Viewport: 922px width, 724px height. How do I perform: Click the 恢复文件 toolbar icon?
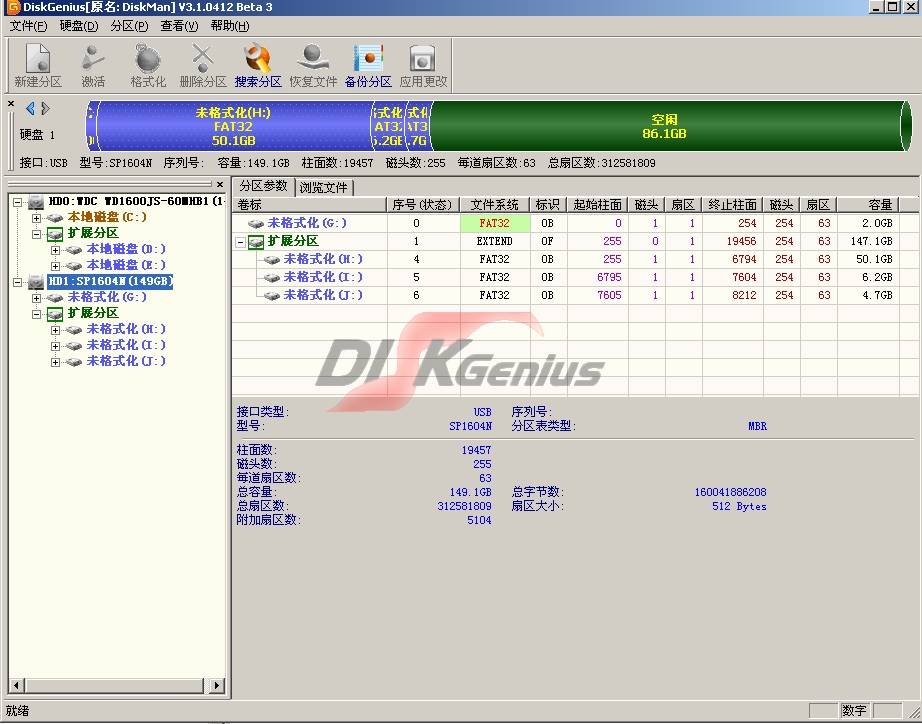pos(313,65)
